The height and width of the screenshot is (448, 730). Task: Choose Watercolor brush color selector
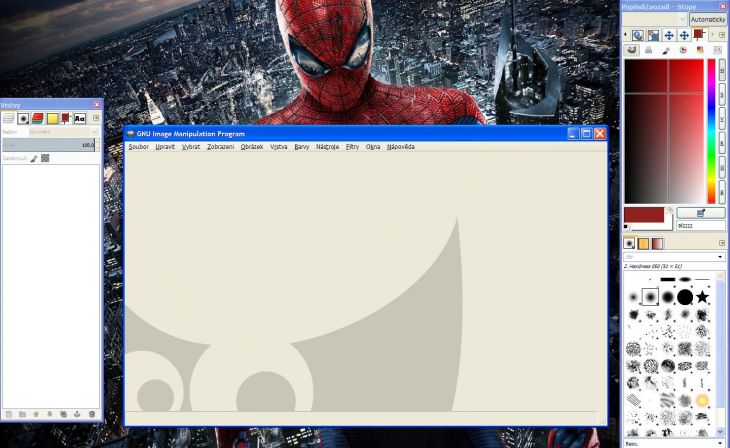point(666,50)
